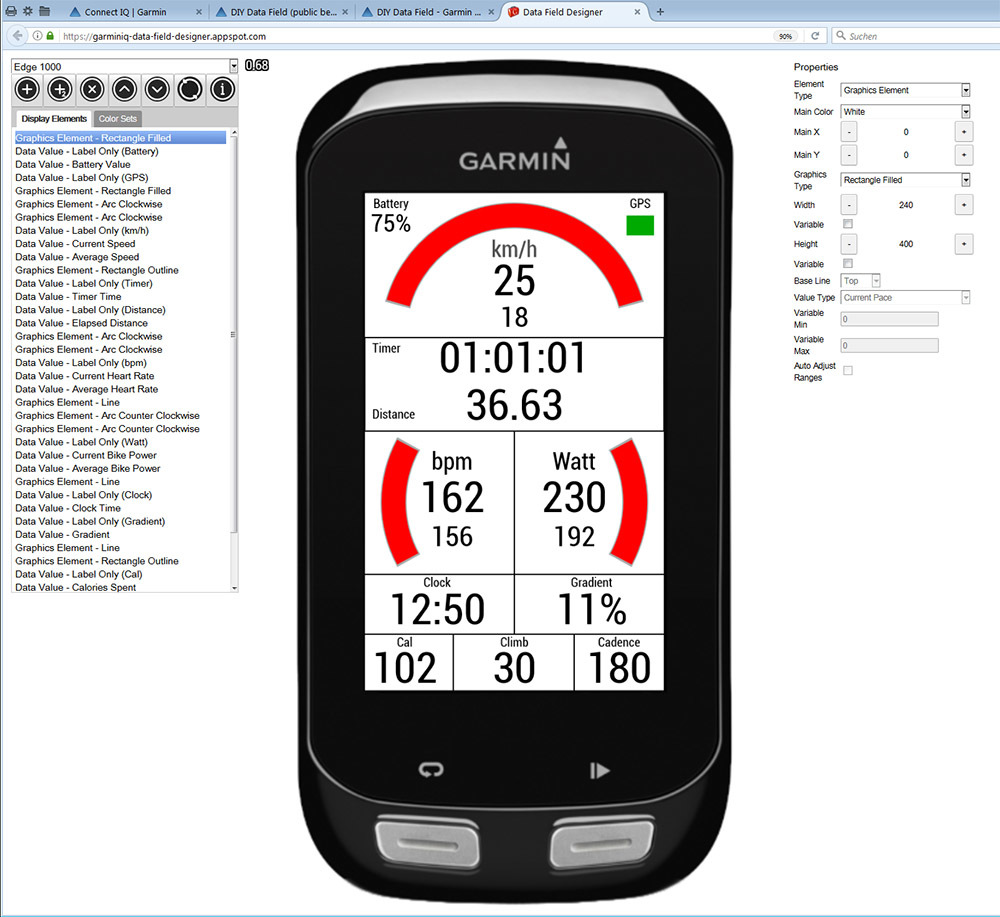This screenshot has height=917, width=1000.
Task: Open the Main Color dropdown
Action: (966, 112)
